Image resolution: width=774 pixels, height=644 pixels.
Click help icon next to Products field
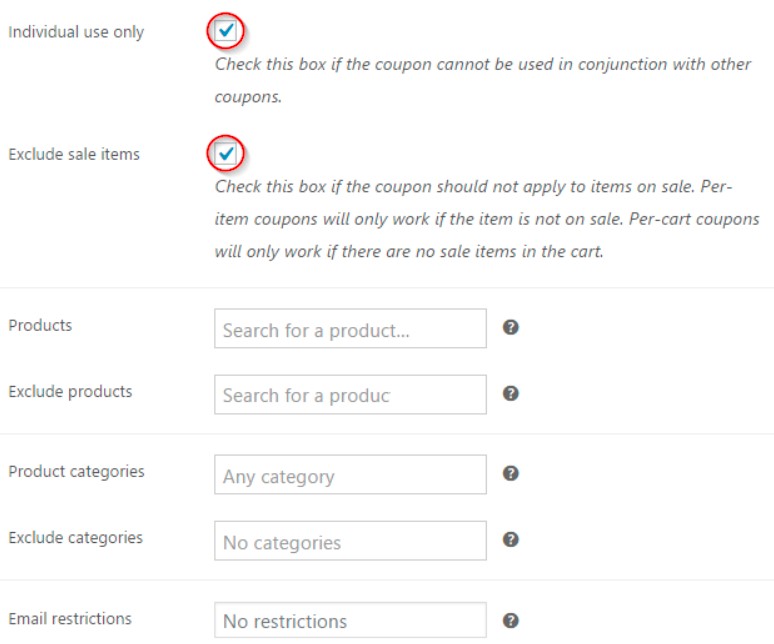pos(510,327)
